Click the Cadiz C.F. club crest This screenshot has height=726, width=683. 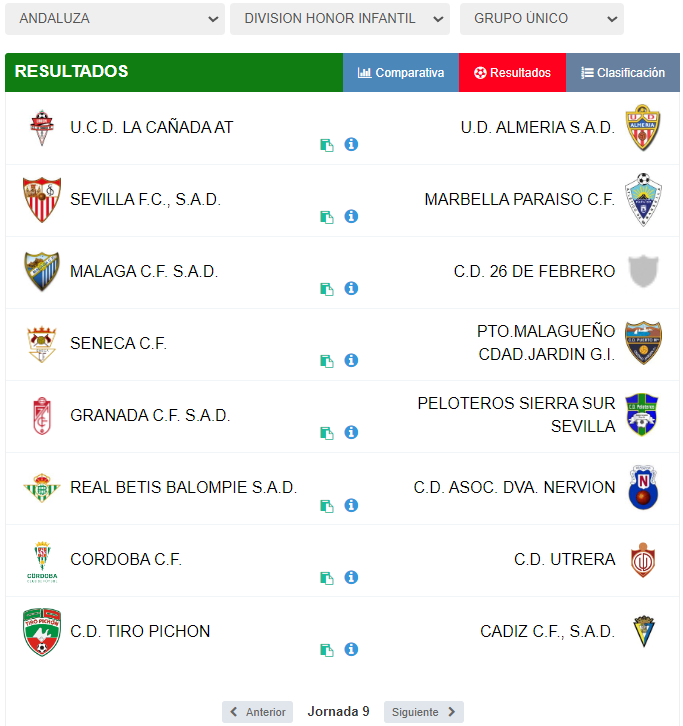642,632
